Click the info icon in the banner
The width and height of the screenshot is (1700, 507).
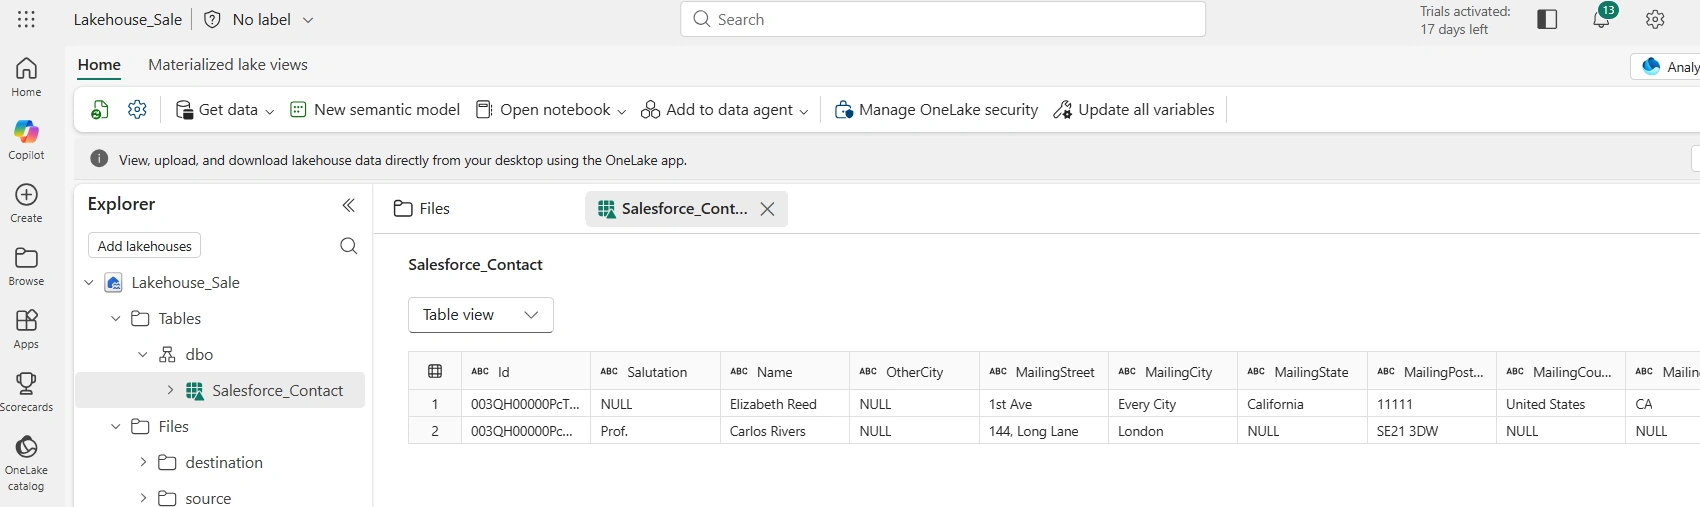click(99, 159)
